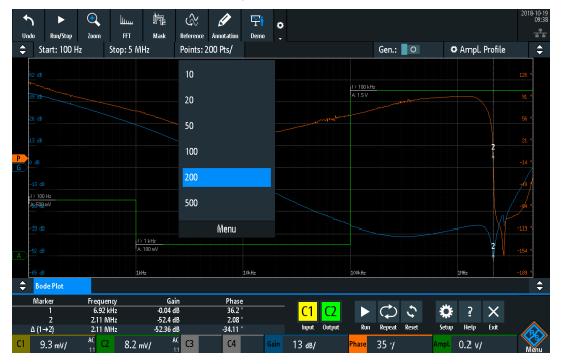Select amplitude profile point 100 kHz 1.5 V
561x364 pixels.
pyautogui.click(x=364, y=91)
